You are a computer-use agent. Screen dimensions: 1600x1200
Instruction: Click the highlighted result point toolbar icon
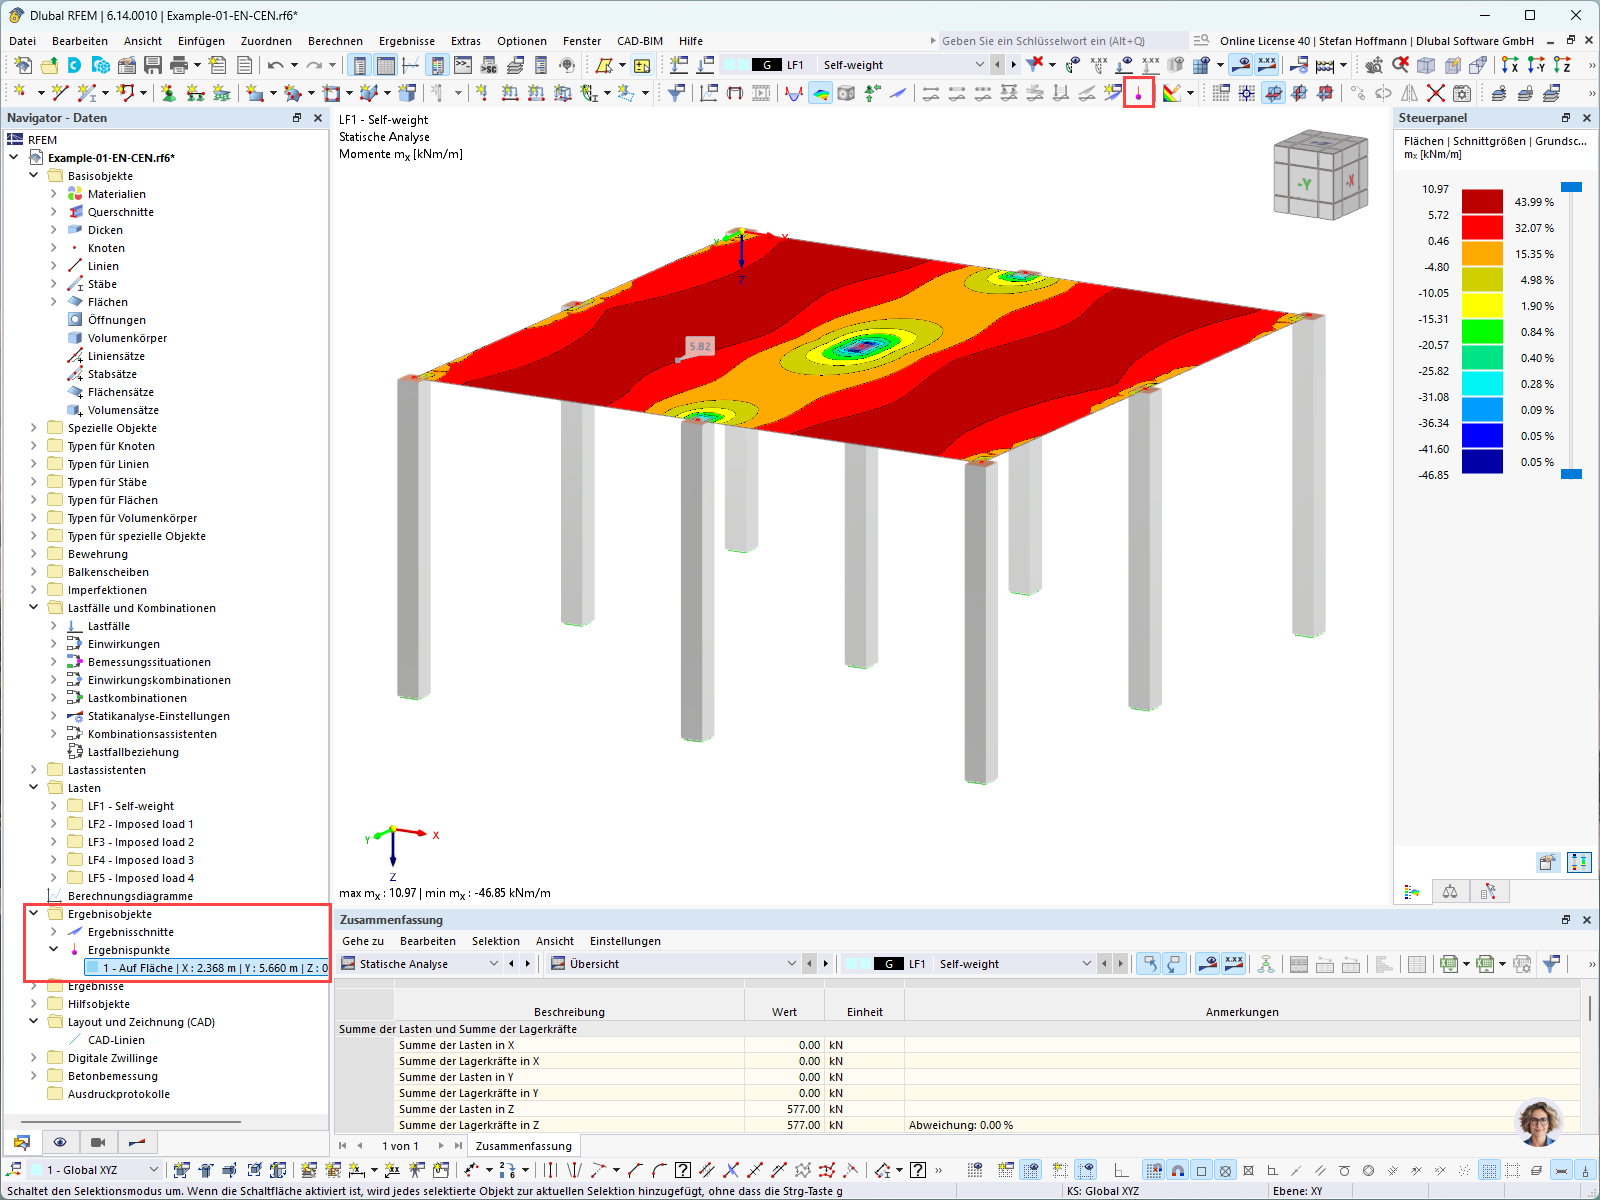tap(1138, 93)
